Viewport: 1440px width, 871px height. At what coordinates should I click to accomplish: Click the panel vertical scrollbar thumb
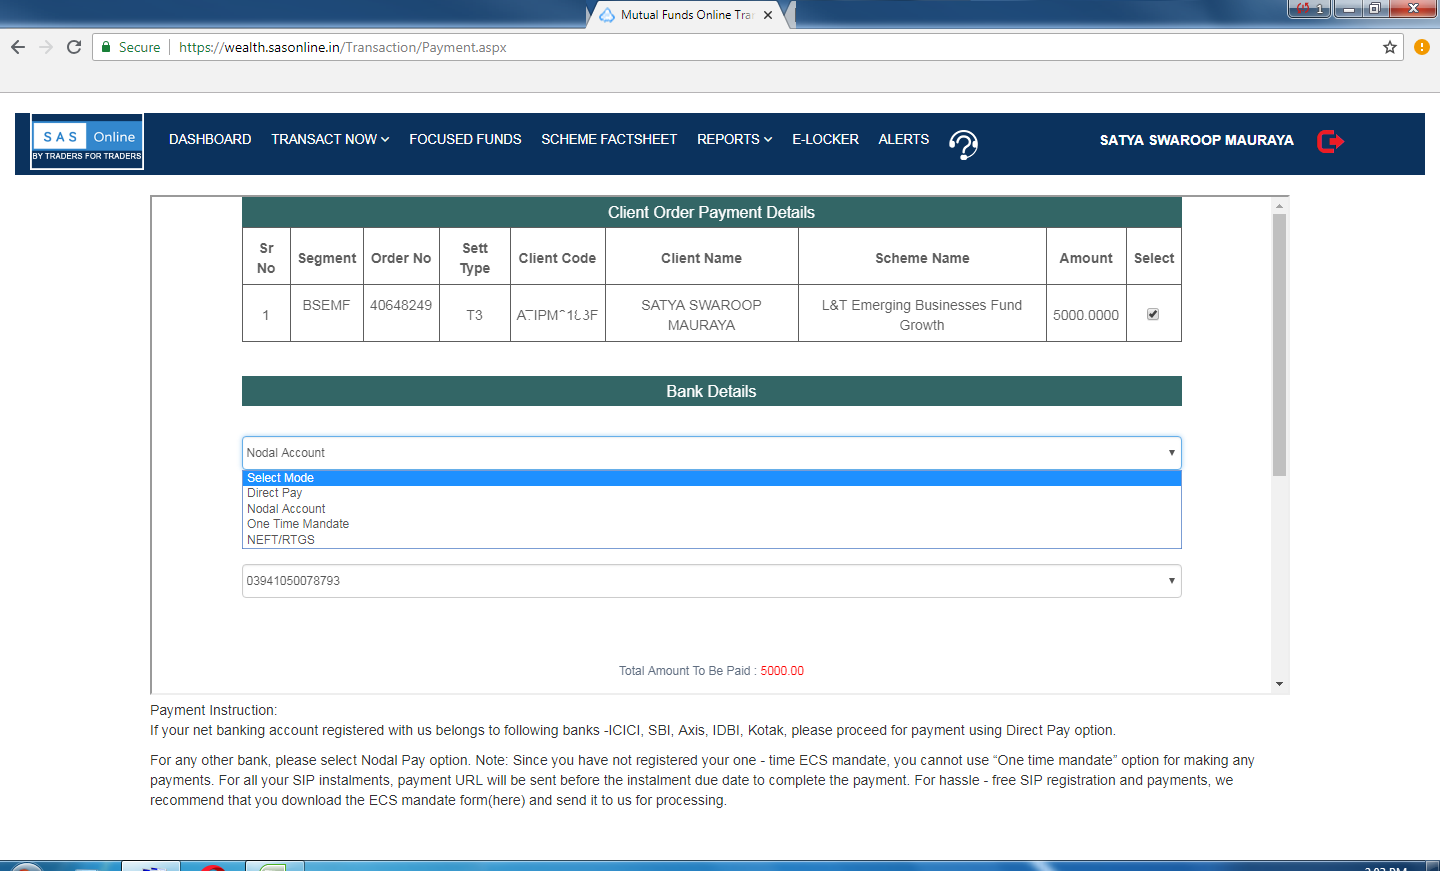coord(1279,345)
